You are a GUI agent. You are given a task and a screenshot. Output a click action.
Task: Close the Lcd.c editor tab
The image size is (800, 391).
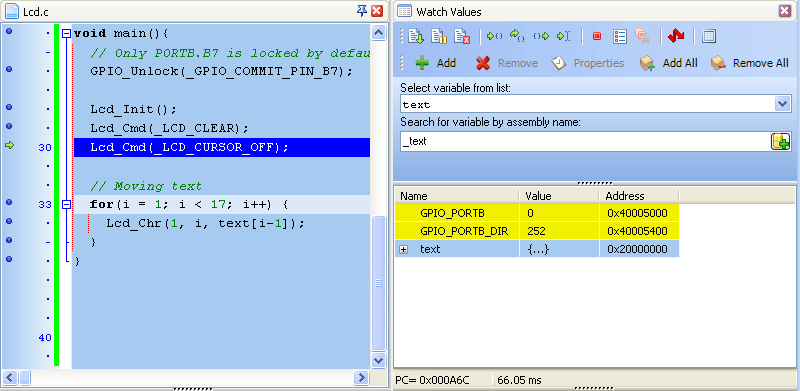click(377, 11)
